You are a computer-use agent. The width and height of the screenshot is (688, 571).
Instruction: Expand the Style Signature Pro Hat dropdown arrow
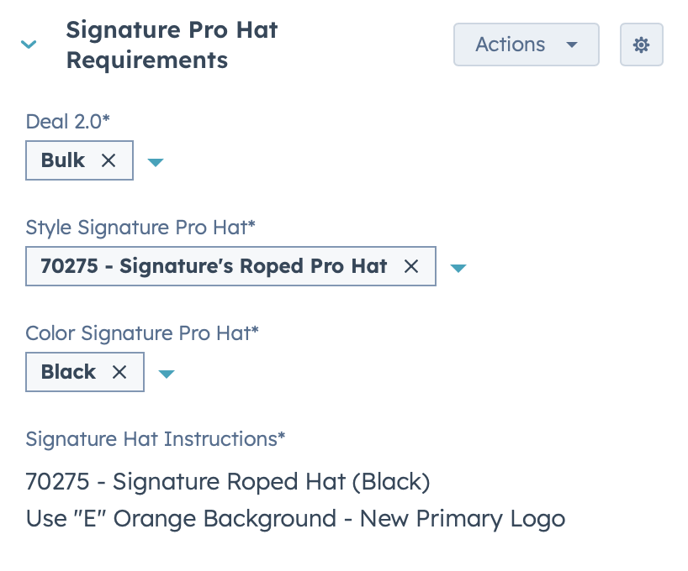pyautogui.click(x=458, y=268)
